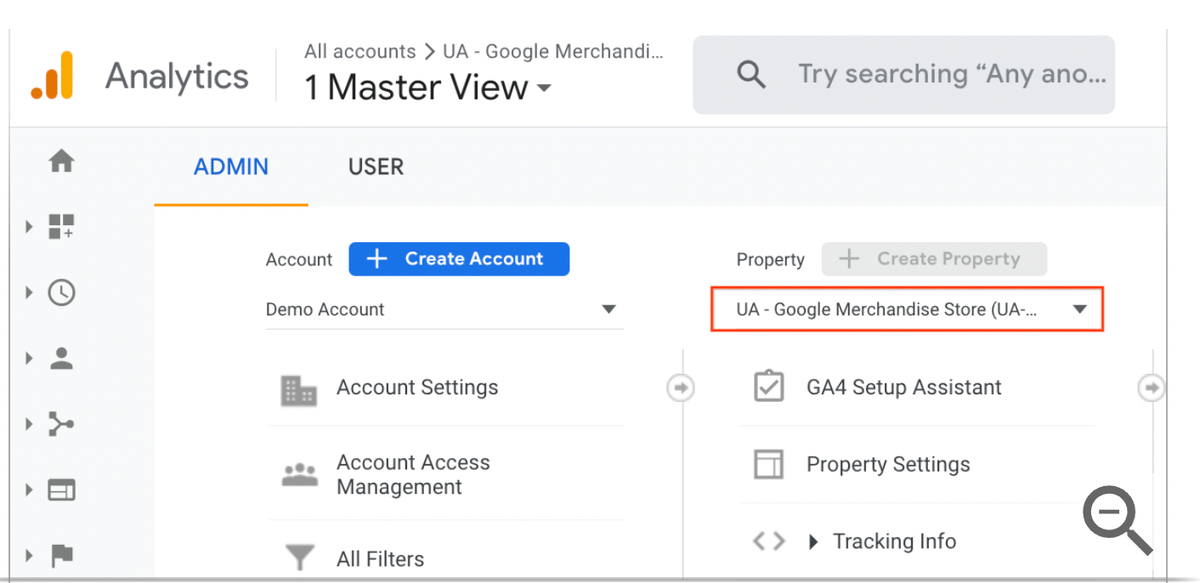1200x583 pixels.
Task: Click the Analytics title text
Action: 177,77
